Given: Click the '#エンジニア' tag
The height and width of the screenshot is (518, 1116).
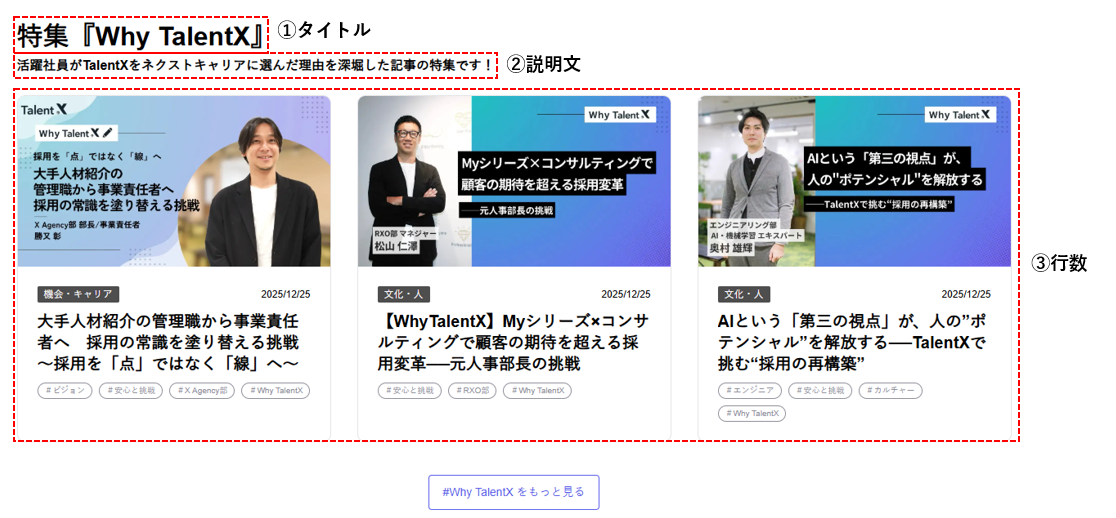Looking at the screenshot, I should 748,391.
